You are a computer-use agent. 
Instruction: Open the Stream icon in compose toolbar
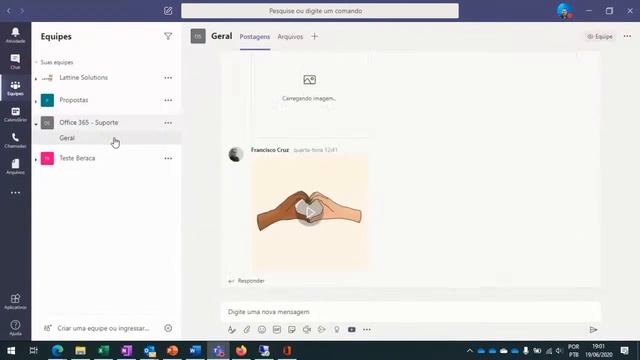tap(322, 329)
